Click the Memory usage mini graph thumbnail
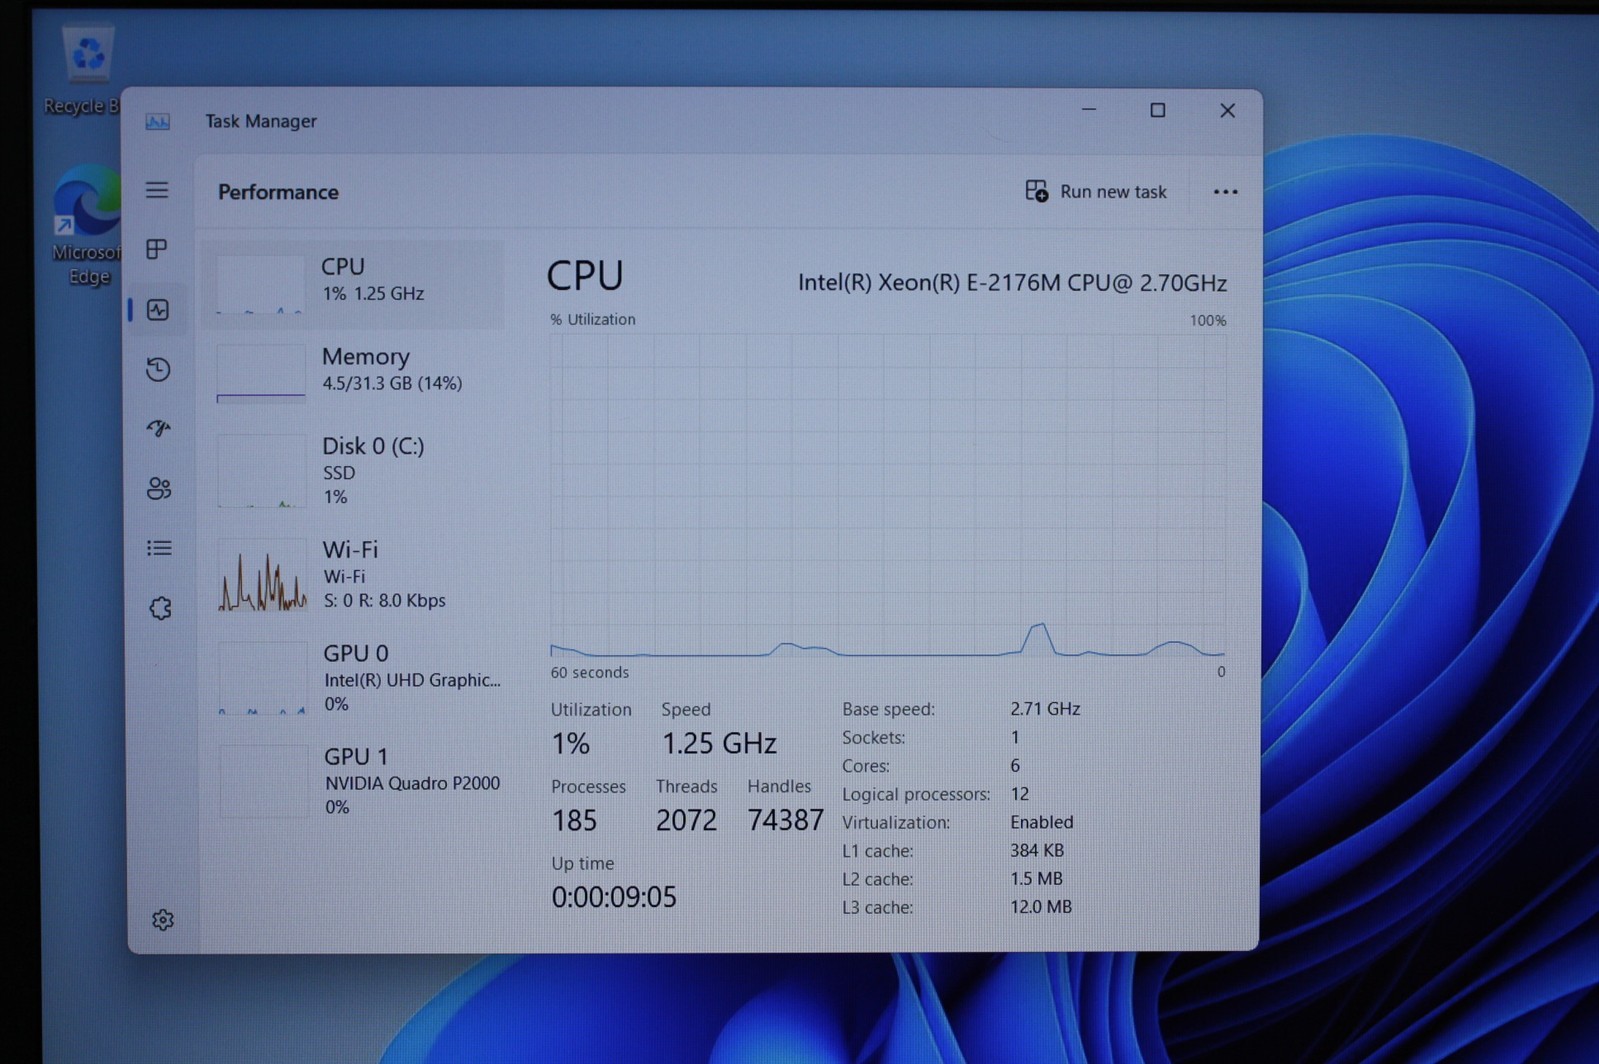Screen dimensions: 1599x1064 point(261,374)
